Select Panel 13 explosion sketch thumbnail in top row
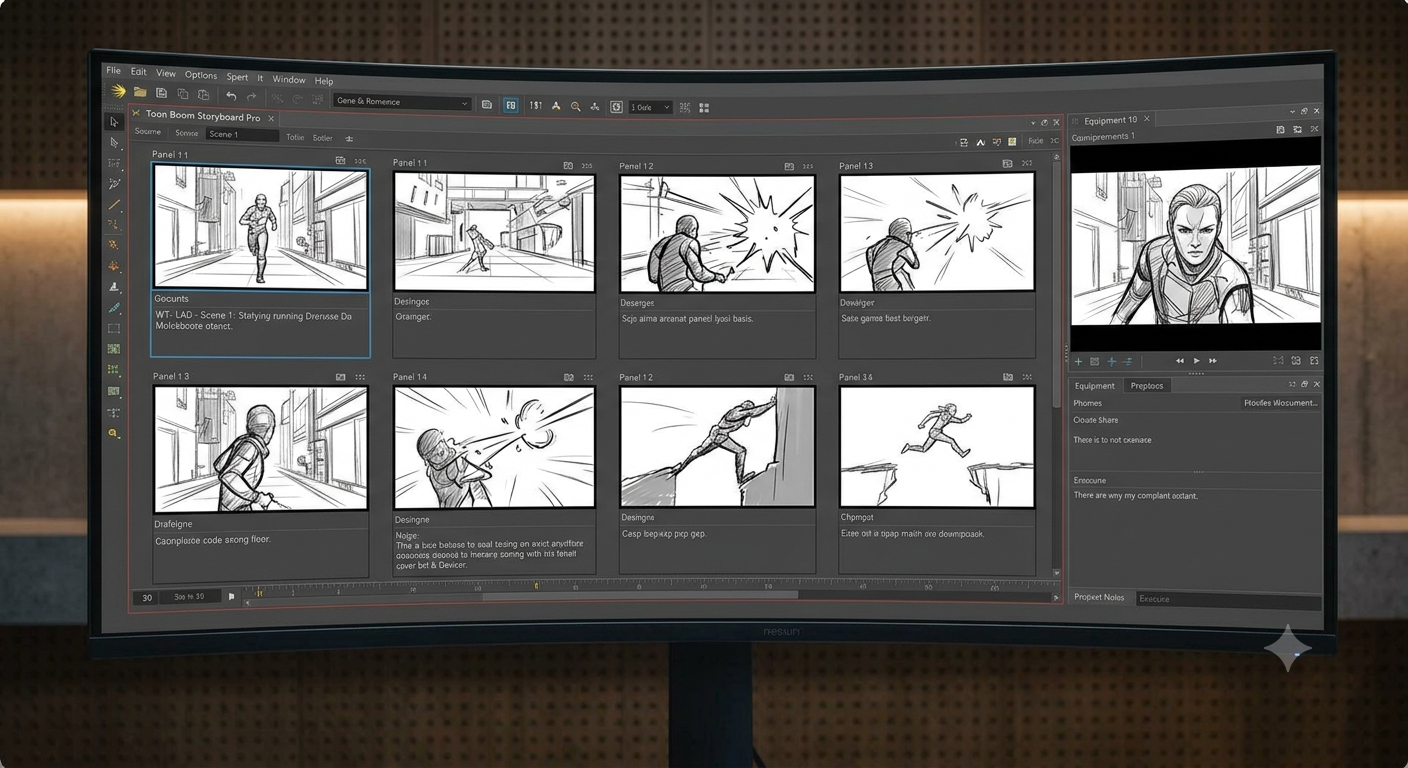 click(x=937, y=233)
